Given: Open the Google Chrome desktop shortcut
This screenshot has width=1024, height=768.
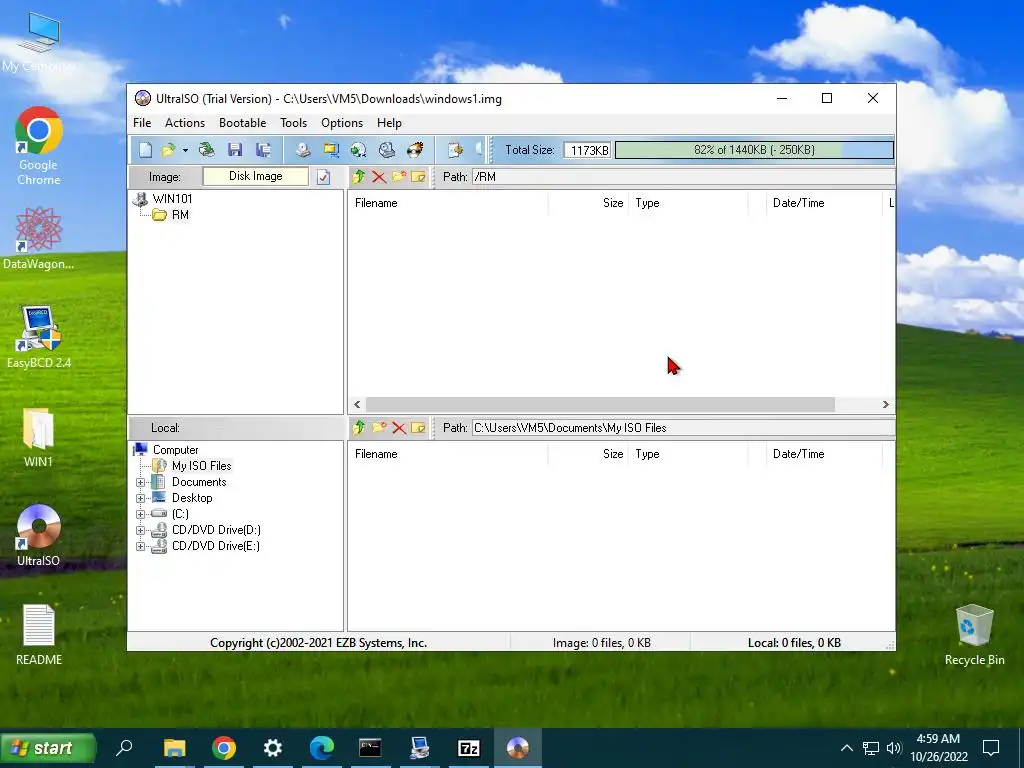Looking at the screenshot, I should tap(38, 146).
